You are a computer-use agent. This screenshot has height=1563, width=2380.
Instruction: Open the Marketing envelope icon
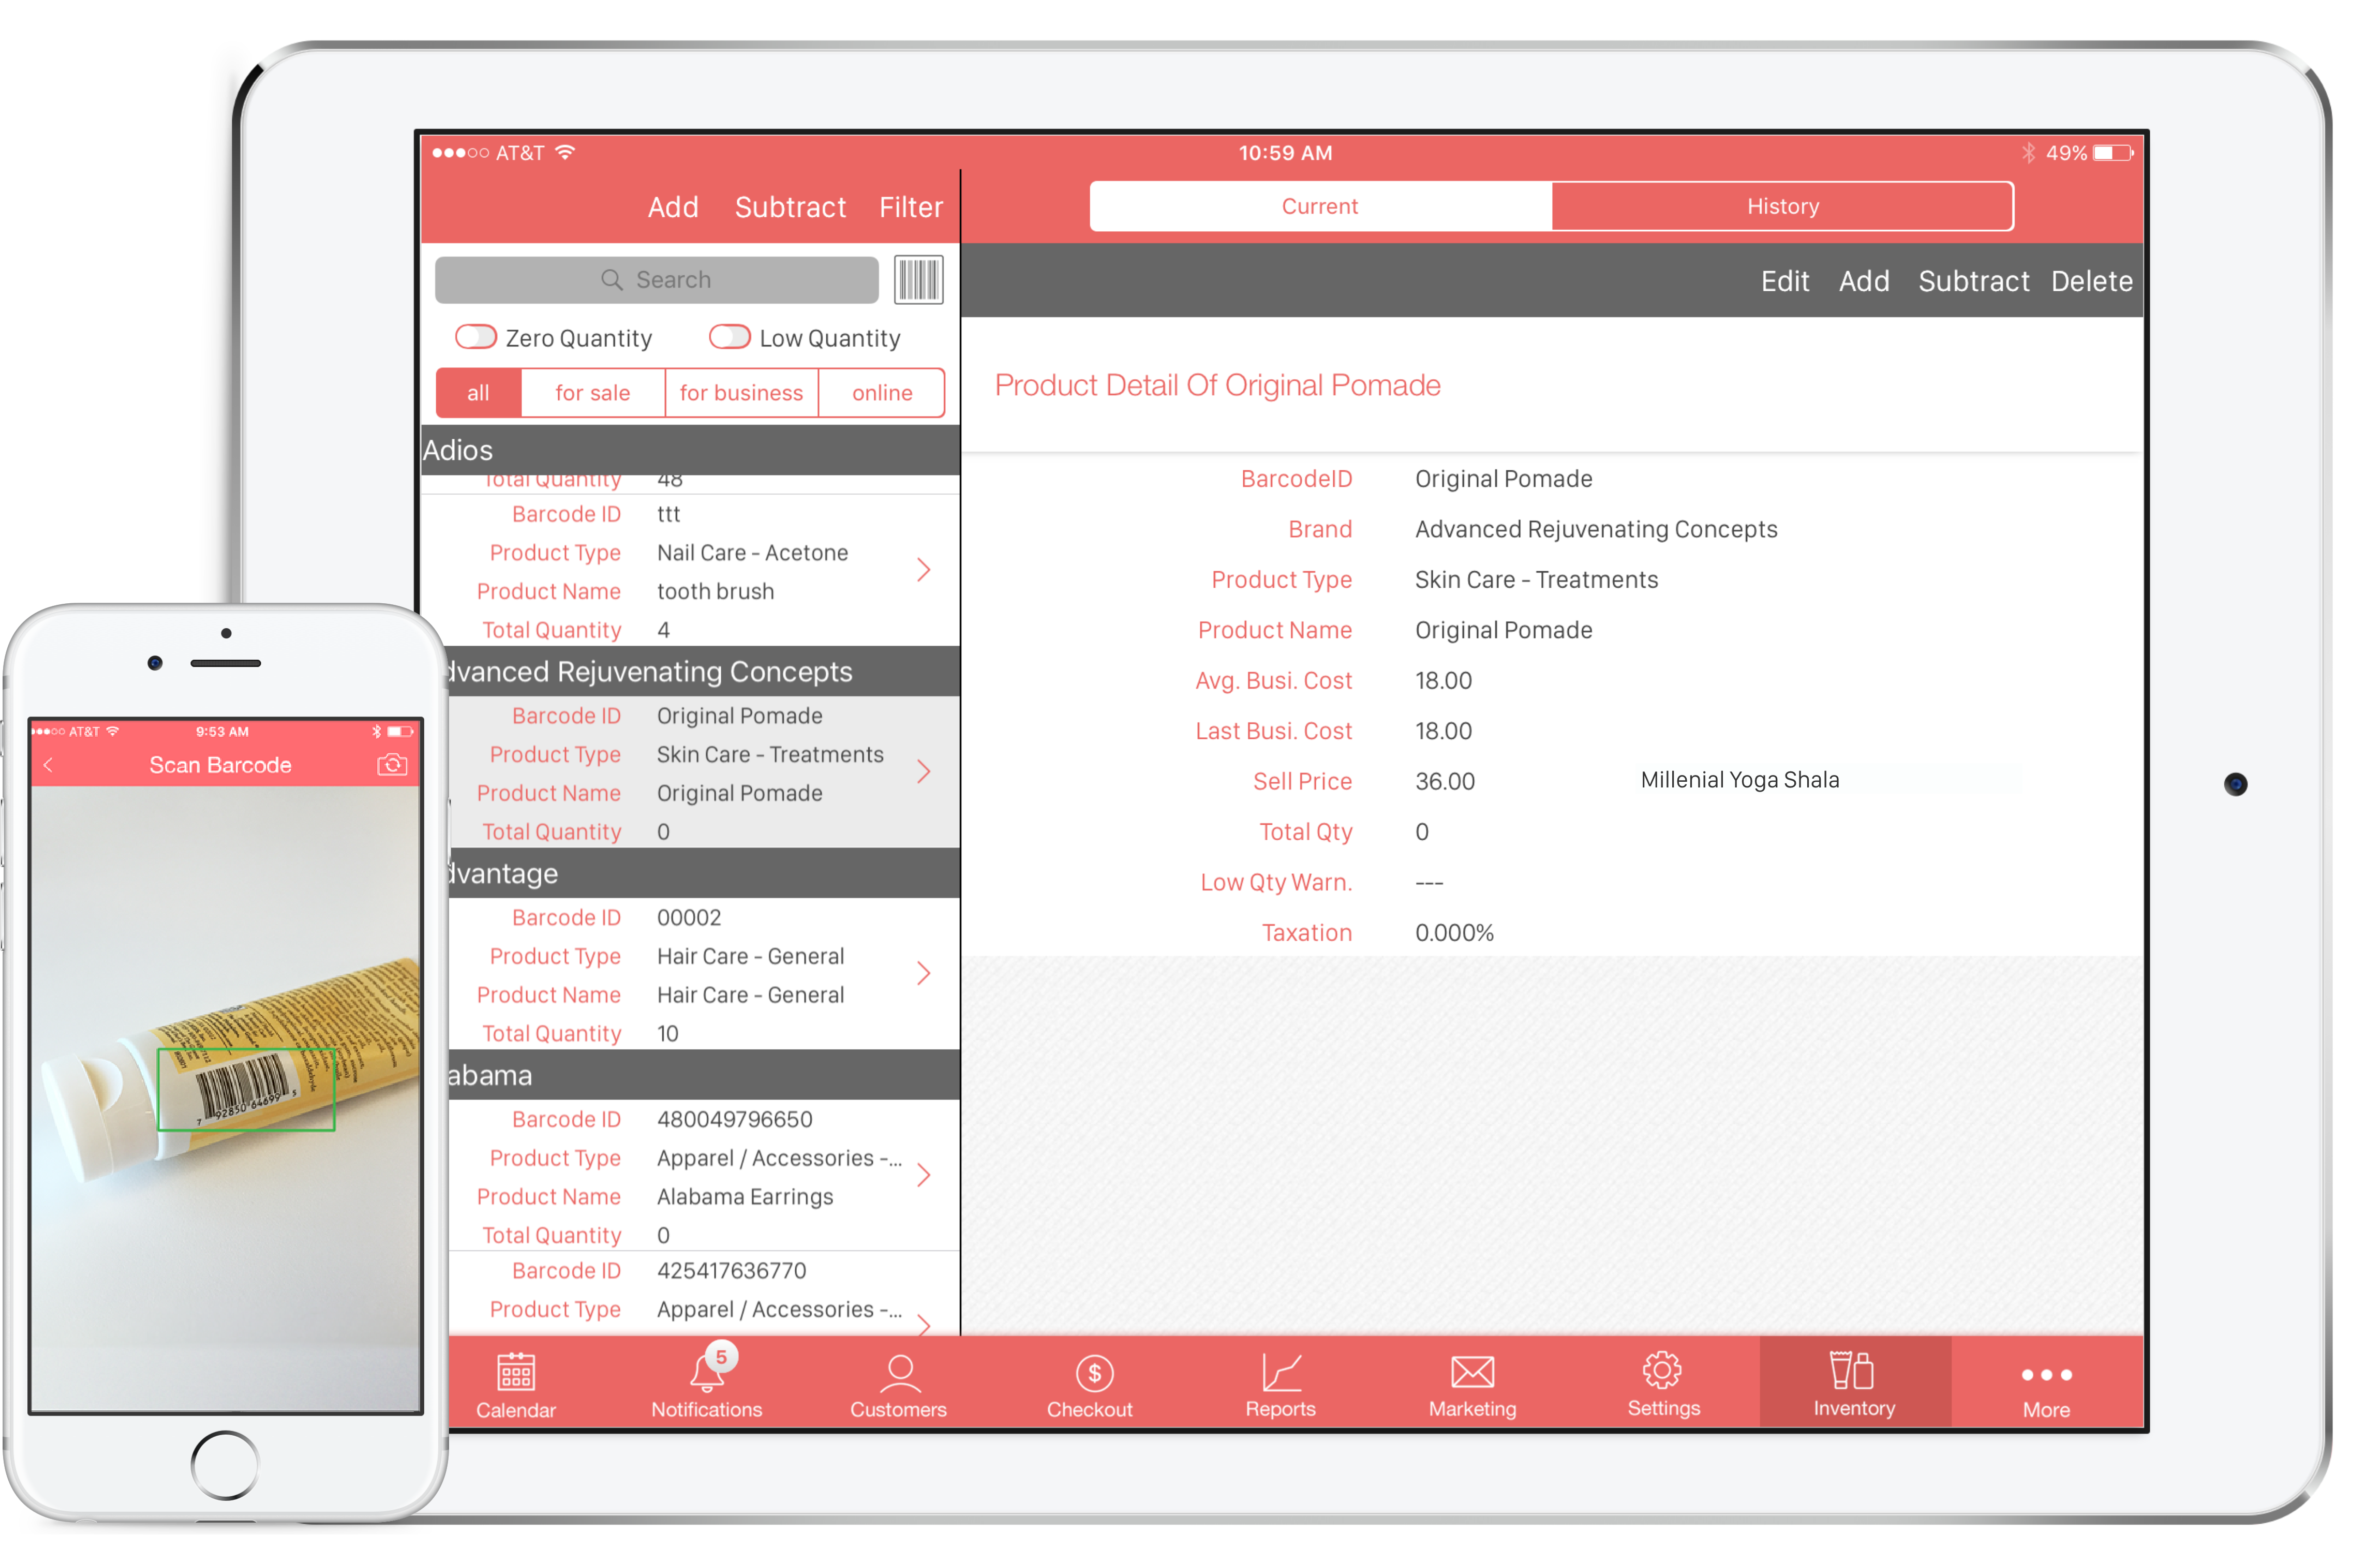coord(1472,1372)
